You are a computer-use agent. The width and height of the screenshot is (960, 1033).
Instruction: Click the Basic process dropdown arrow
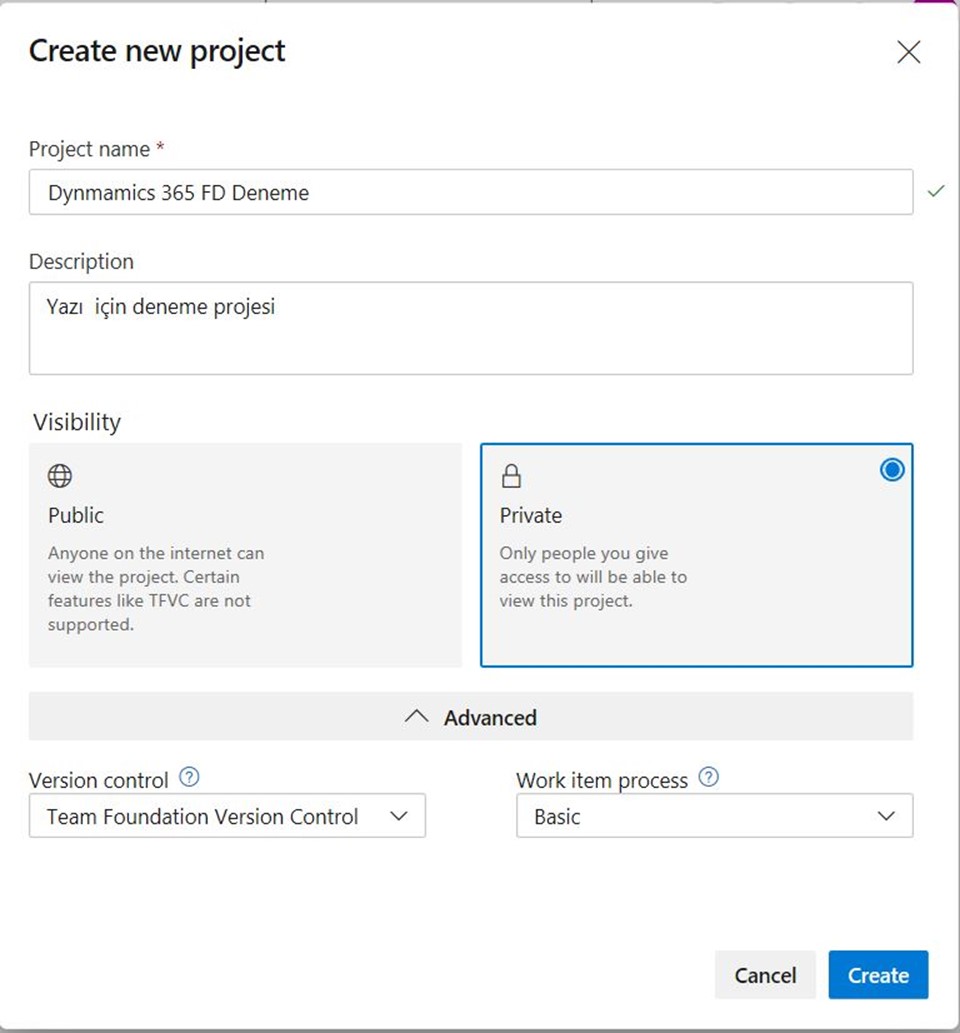tap(886, 816)
